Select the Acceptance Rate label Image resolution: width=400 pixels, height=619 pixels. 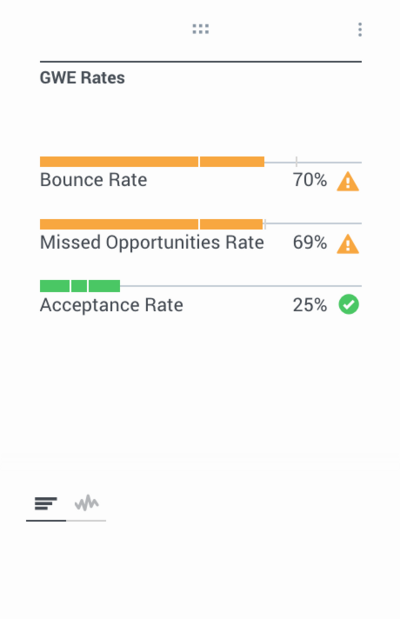[111, 305]
